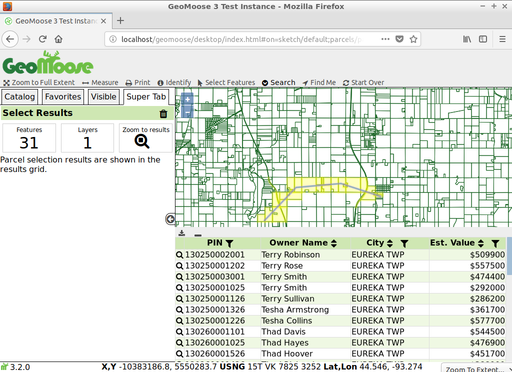The height and width of the screenshot is (372, 512).
Task: Open the Search tool
Action: pos(279,82)
